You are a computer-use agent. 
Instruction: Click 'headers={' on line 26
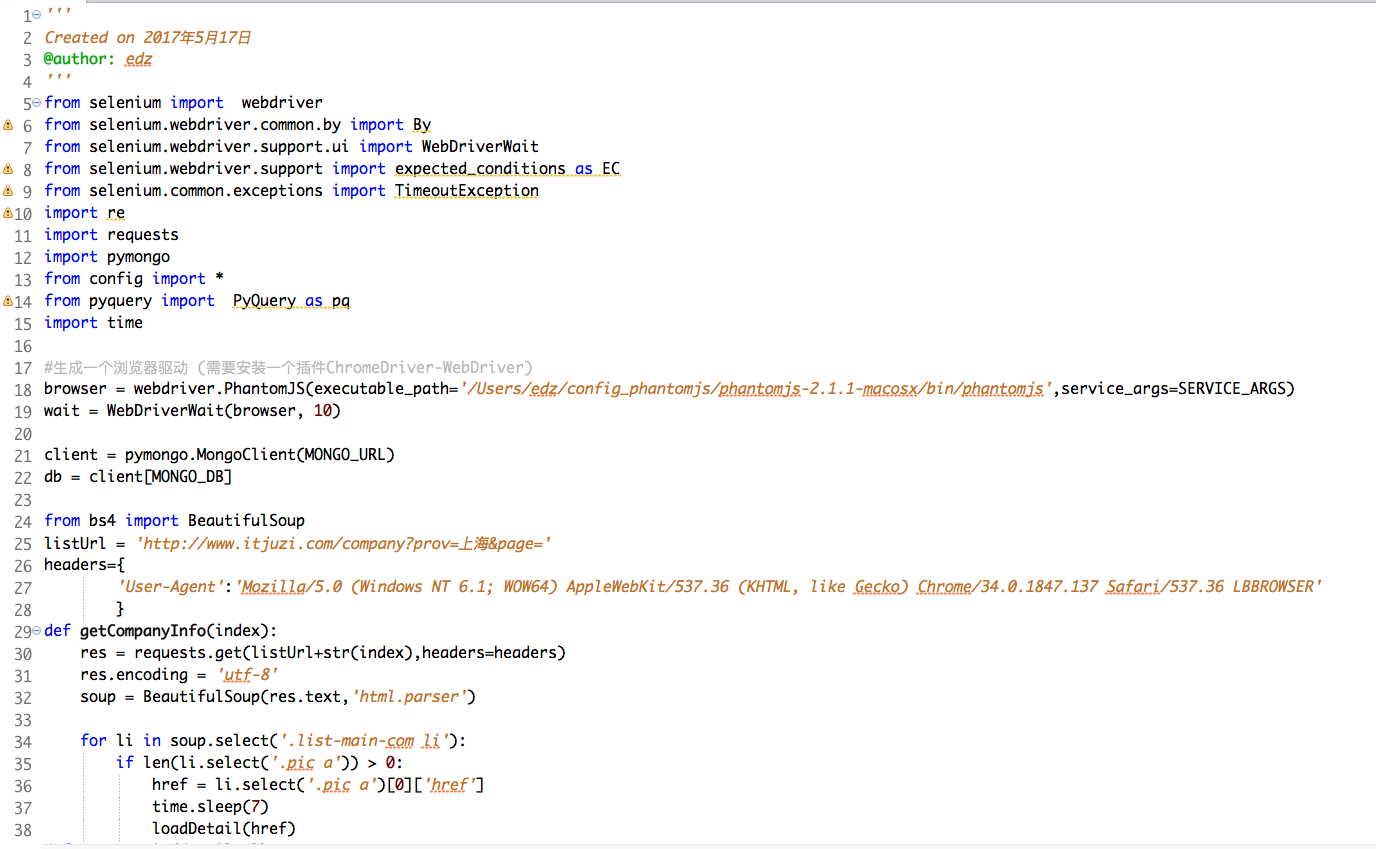84,565
